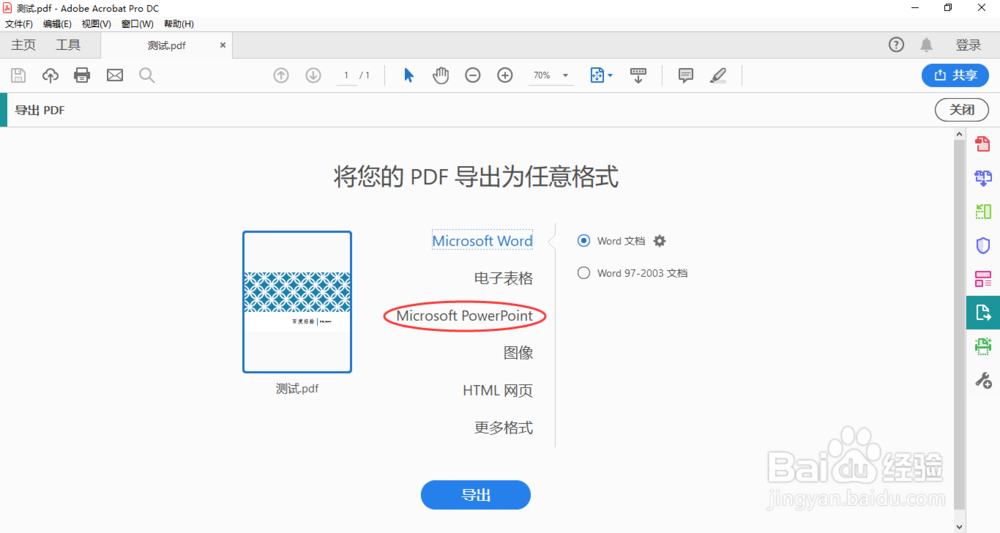Choose 更多格式 export option
Screen dimensions: 1000x533
coord(503,427)
